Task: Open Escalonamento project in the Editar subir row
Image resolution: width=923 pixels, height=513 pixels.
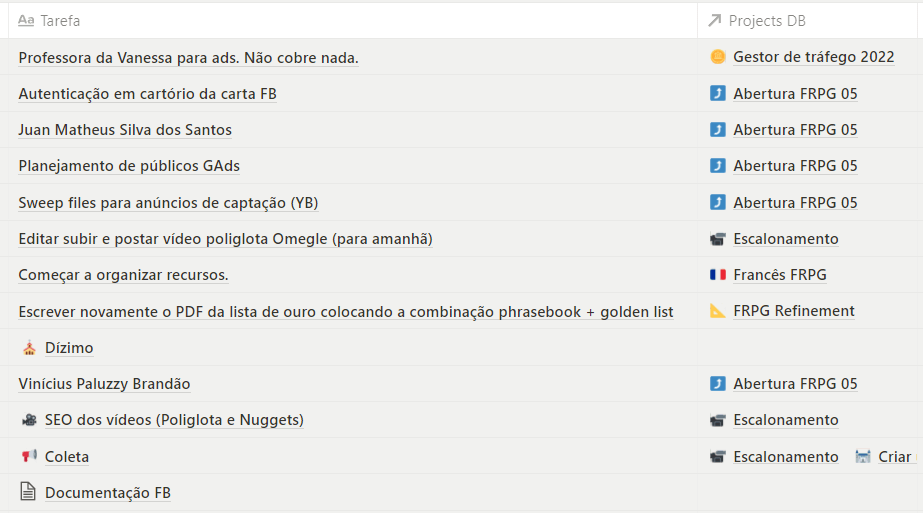Action: [x=785, y=239]
